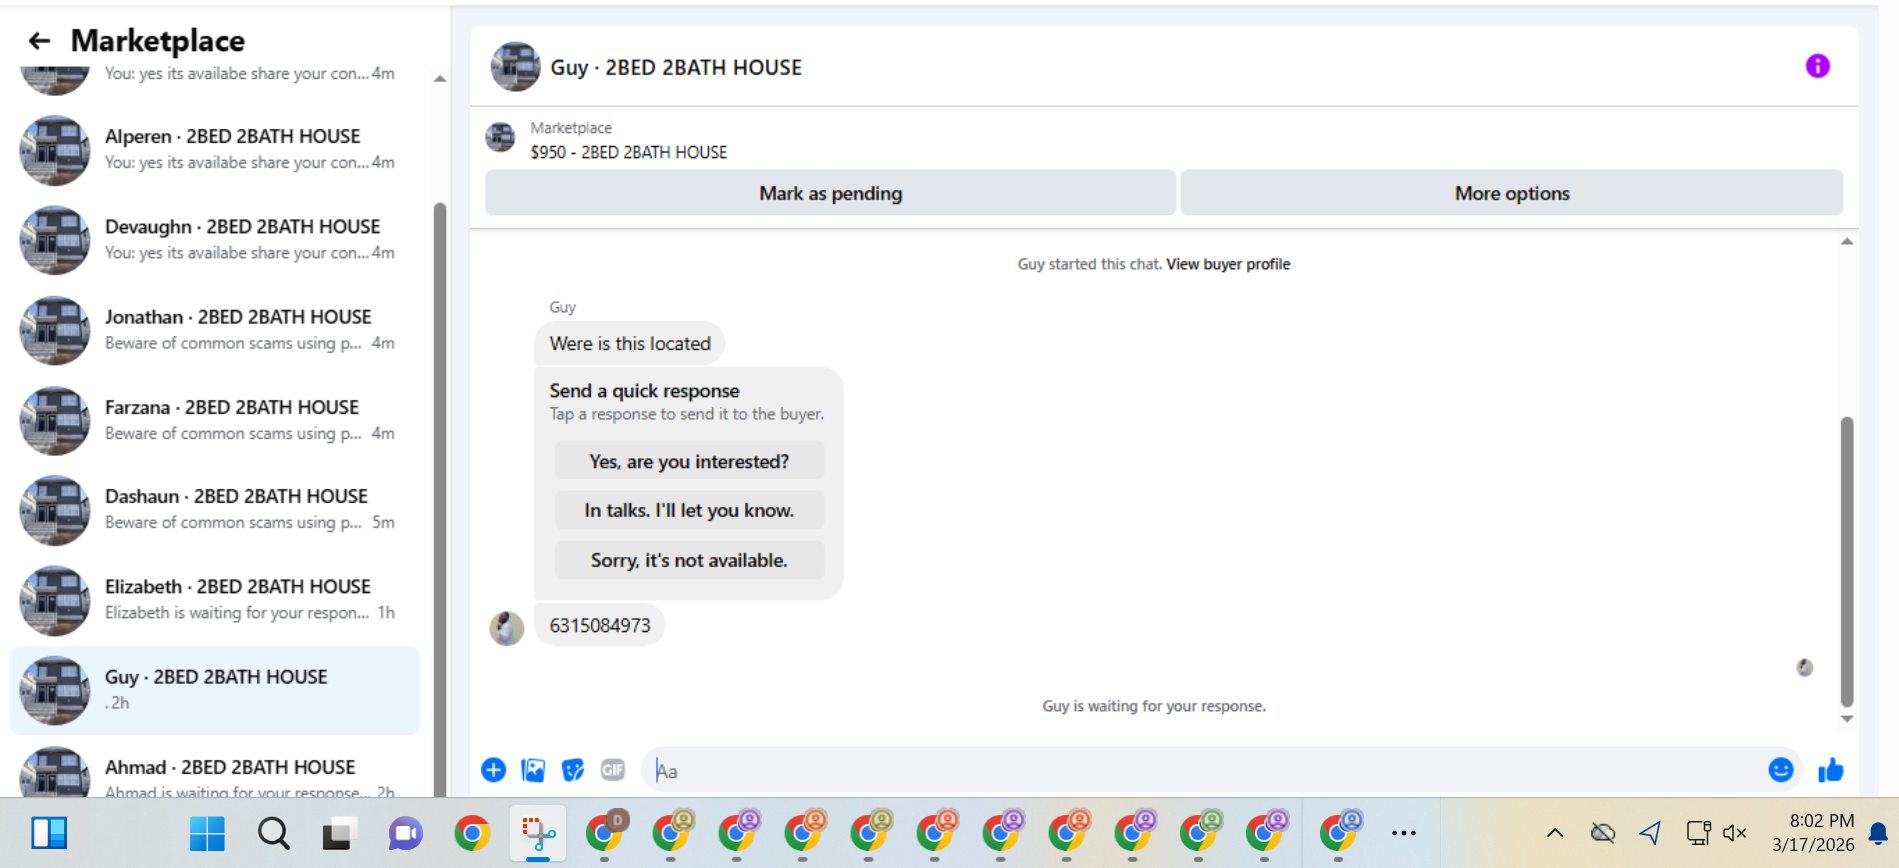
Task: Open the purple conversation info icon
Action: 1817,66
